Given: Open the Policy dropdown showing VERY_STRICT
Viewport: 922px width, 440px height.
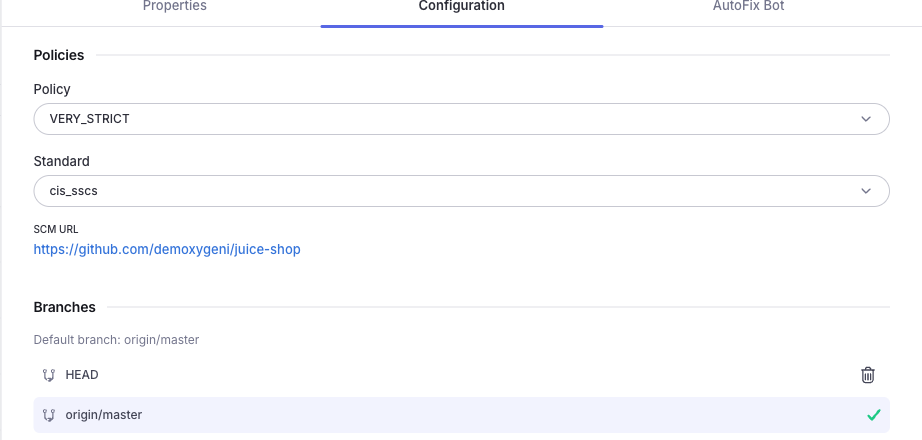Looking at the screenshot, I should 462,119.
